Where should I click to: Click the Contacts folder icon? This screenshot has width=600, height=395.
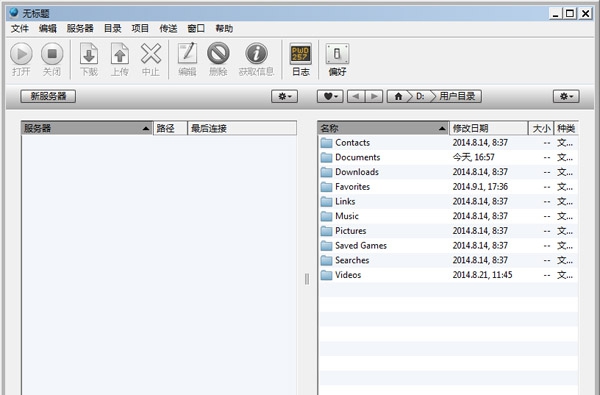coord(326,143)
